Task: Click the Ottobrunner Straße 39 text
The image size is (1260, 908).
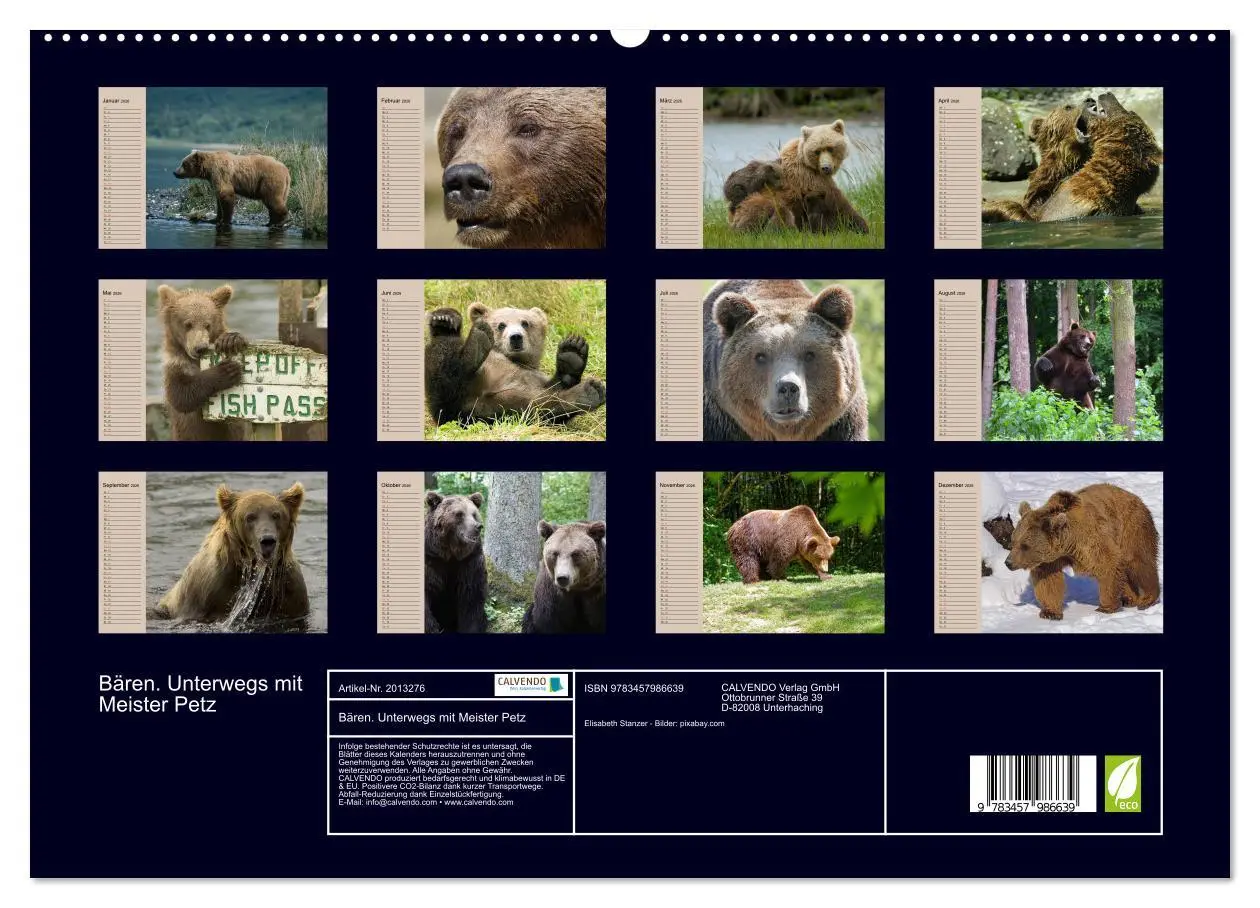Action: tap(772, 698)
